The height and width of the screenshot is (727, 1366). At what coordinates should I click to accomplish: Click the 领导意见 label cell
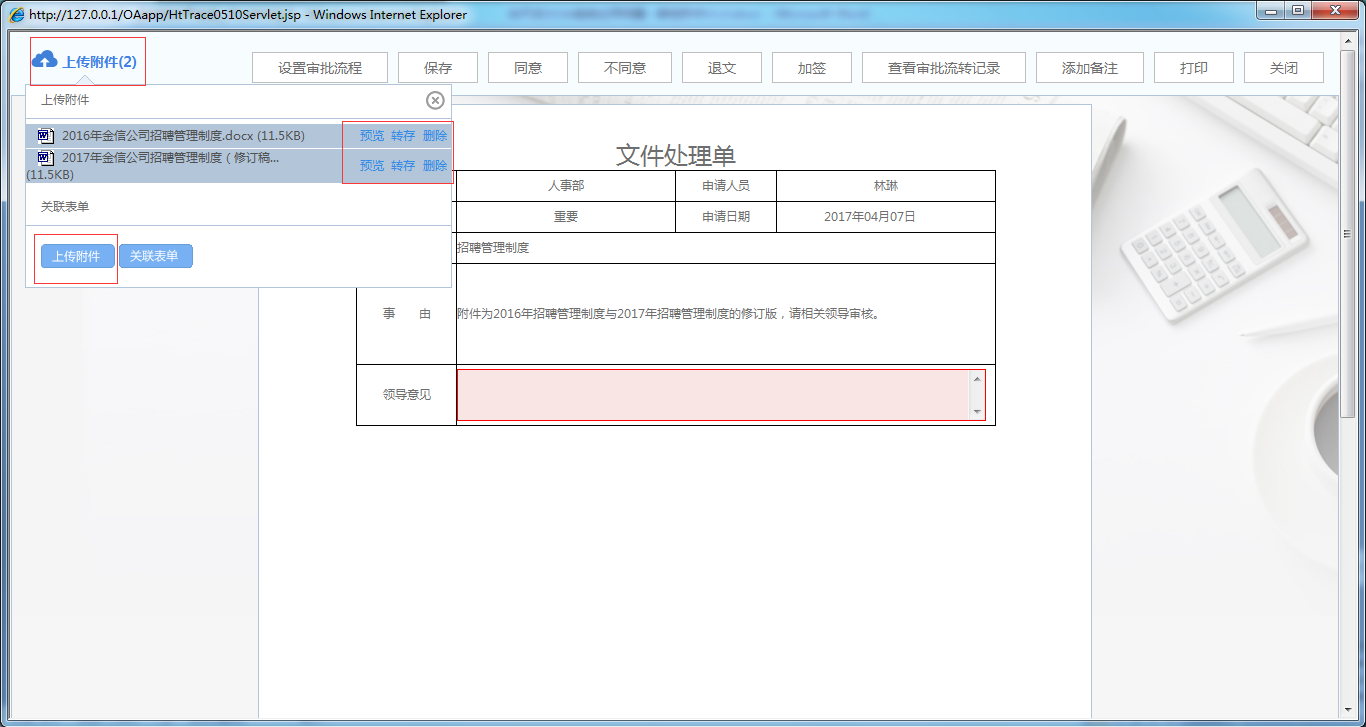(407, 395)
